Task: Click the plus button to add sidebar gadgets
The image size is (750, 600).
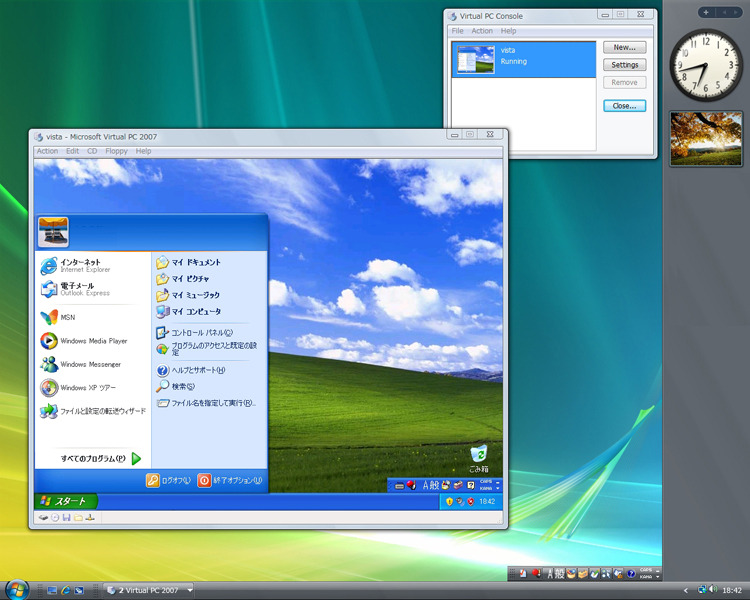Action: click(706, 12)
